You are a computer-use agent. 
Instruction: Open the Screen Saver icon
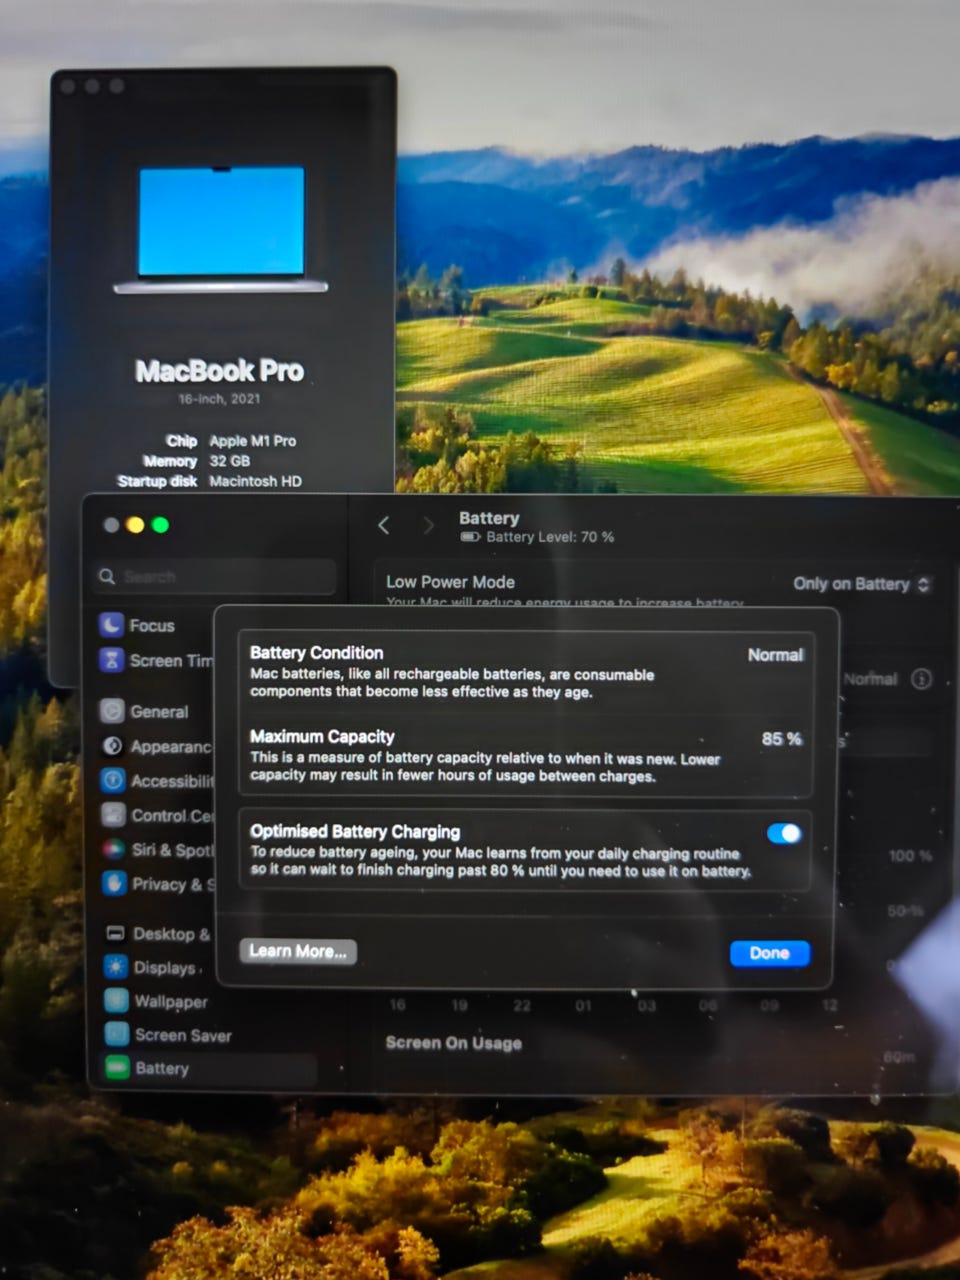pyautogui.click(x=117, y=1034)
